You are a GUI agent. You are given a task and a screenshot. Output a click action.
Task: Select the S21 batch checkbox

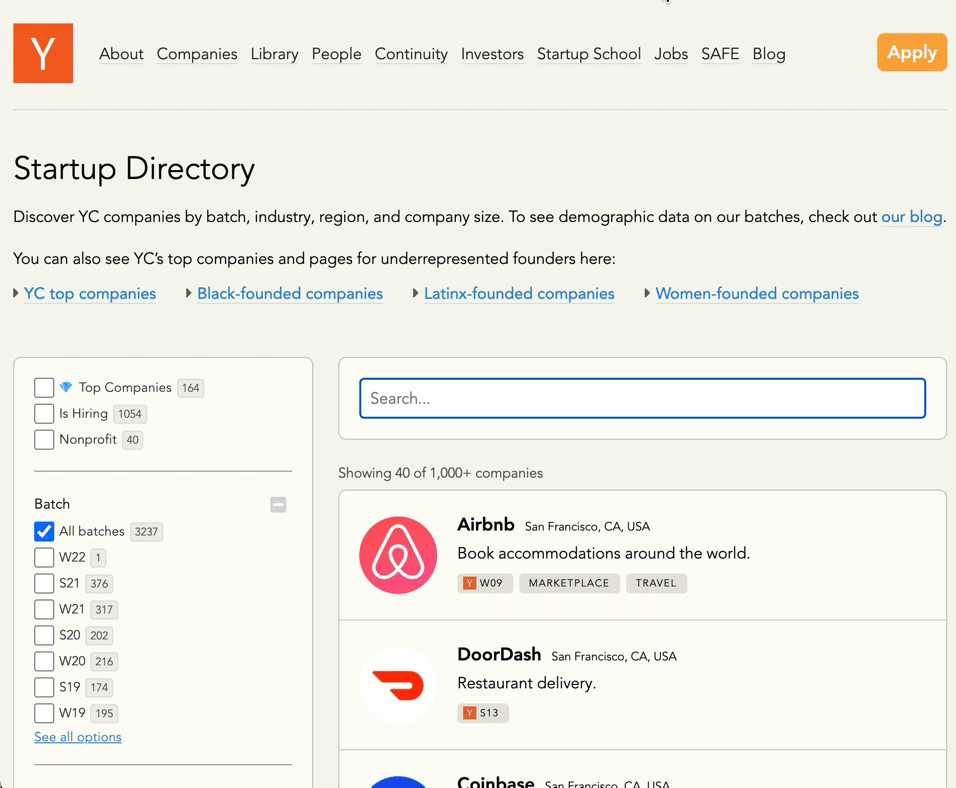click(x=44, y=583)
